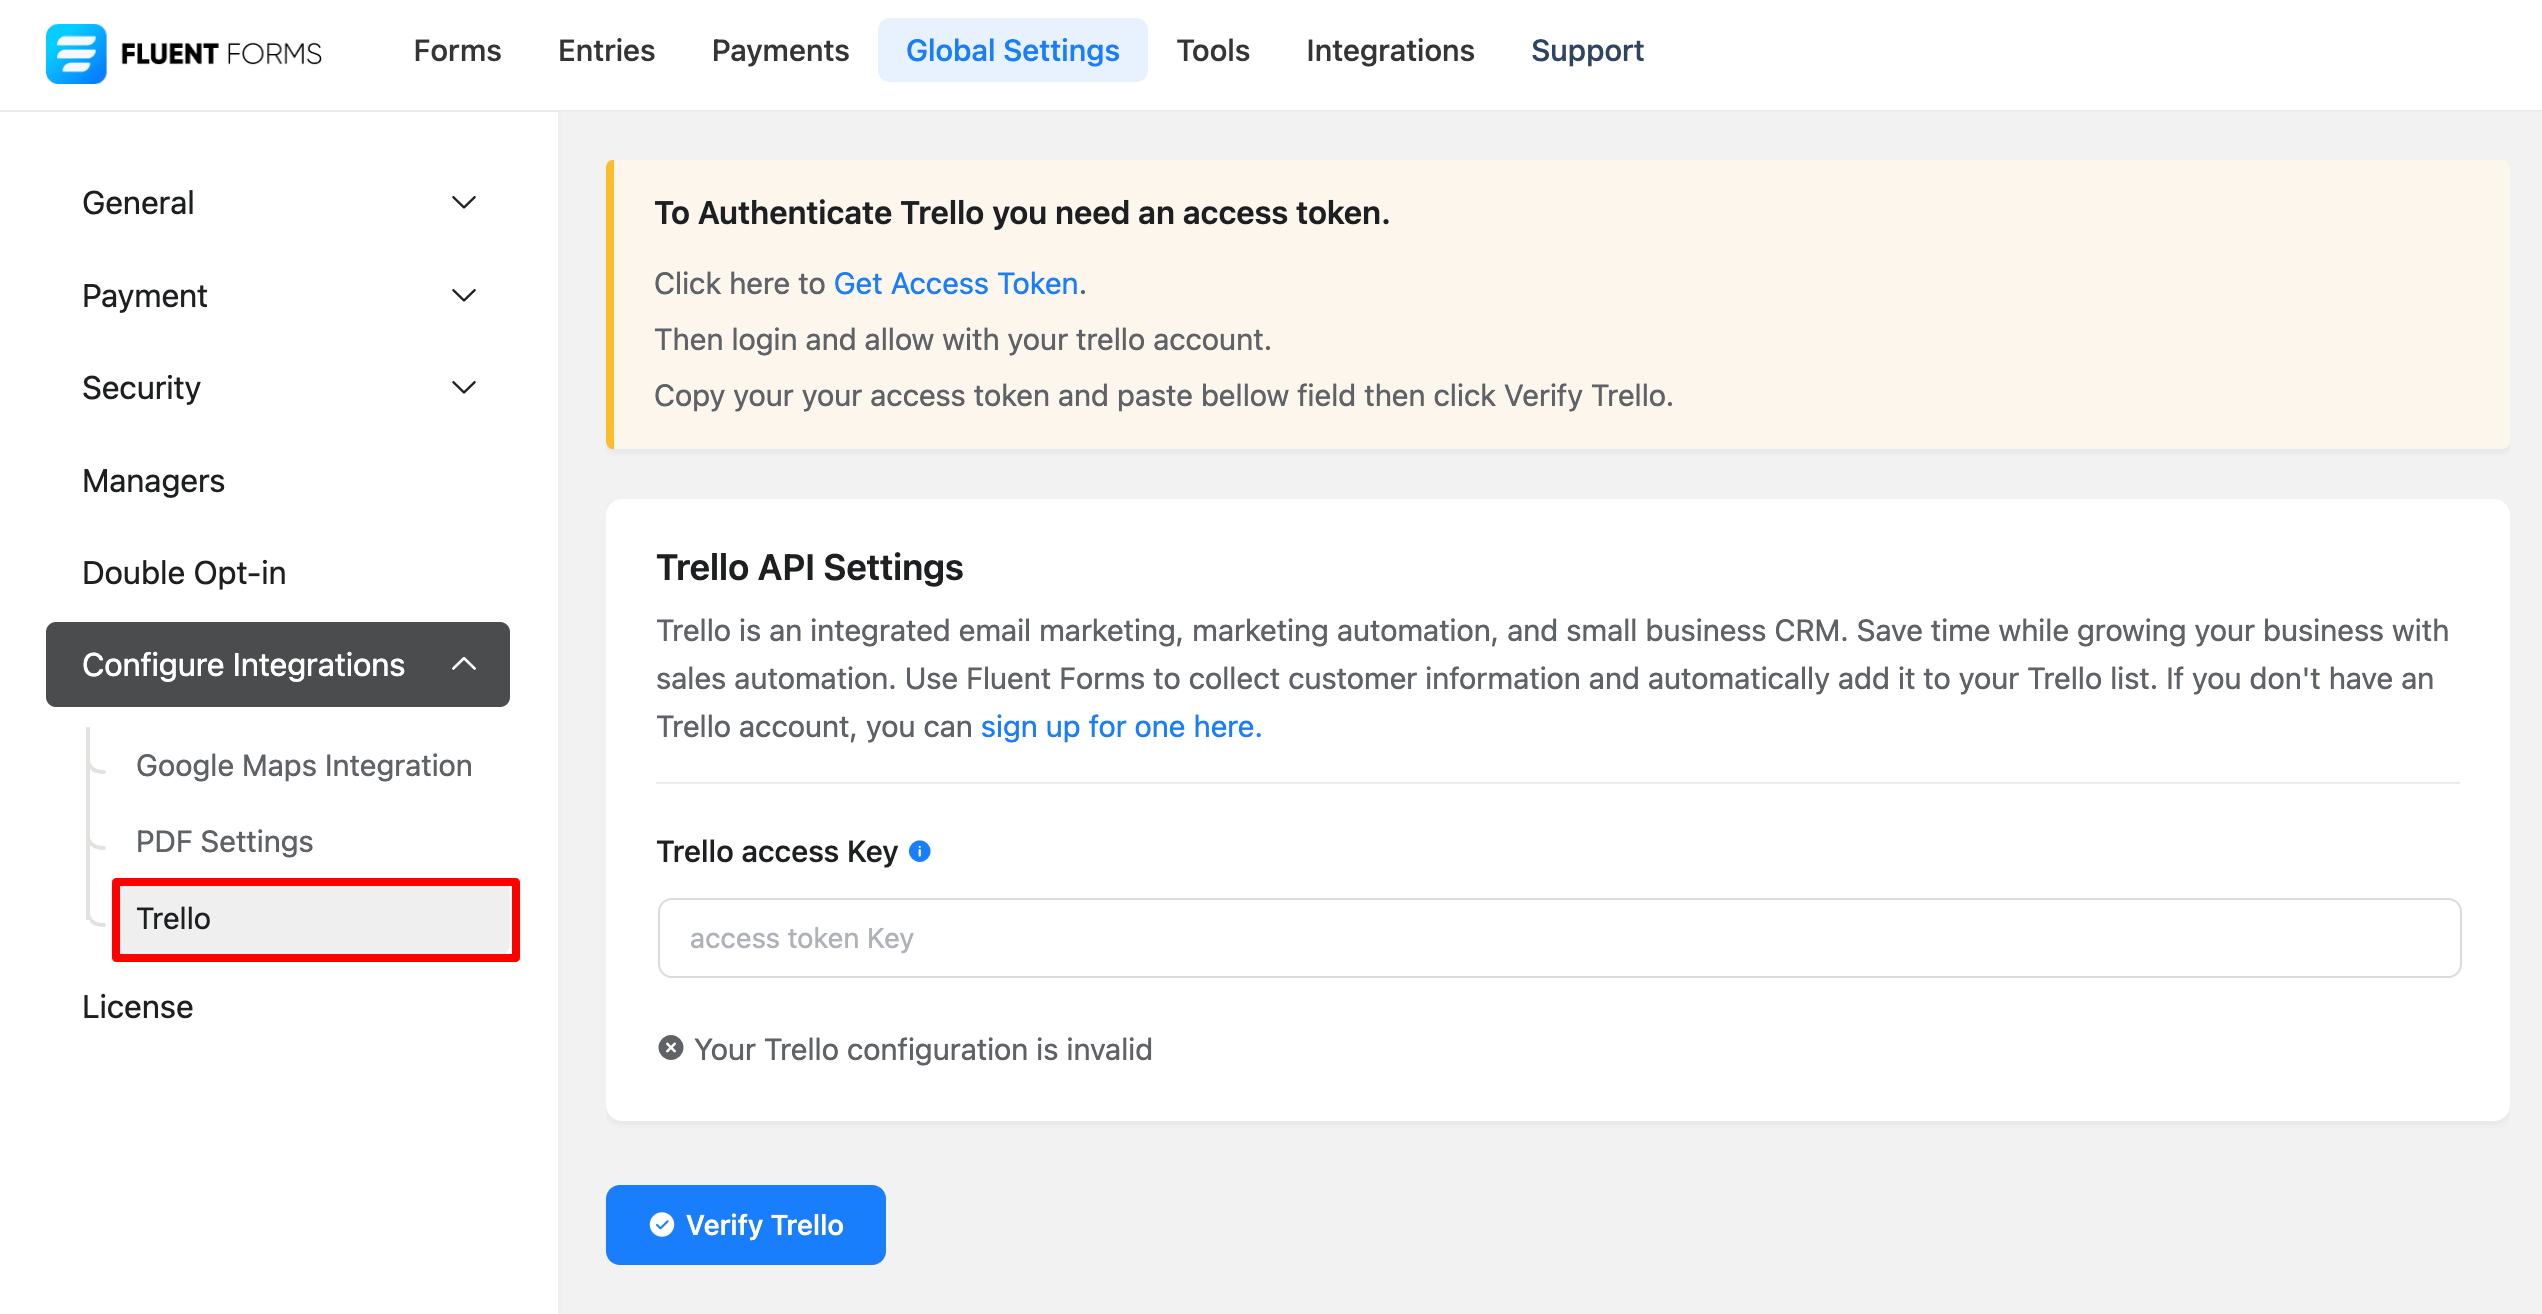Select Google Maps Integration in sidebar
2542x1314 pixels.
click(x=304, y=766)
